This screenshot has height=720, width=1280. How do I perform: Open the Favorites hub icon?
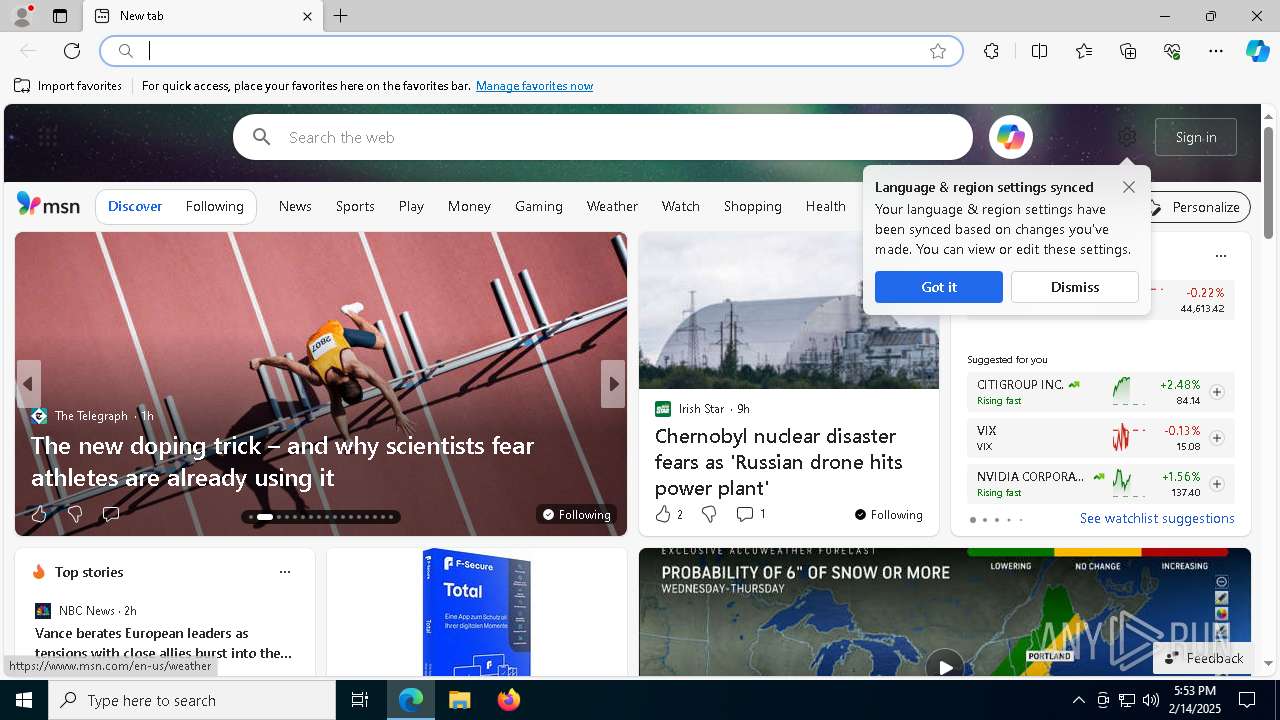[1084, 51]
